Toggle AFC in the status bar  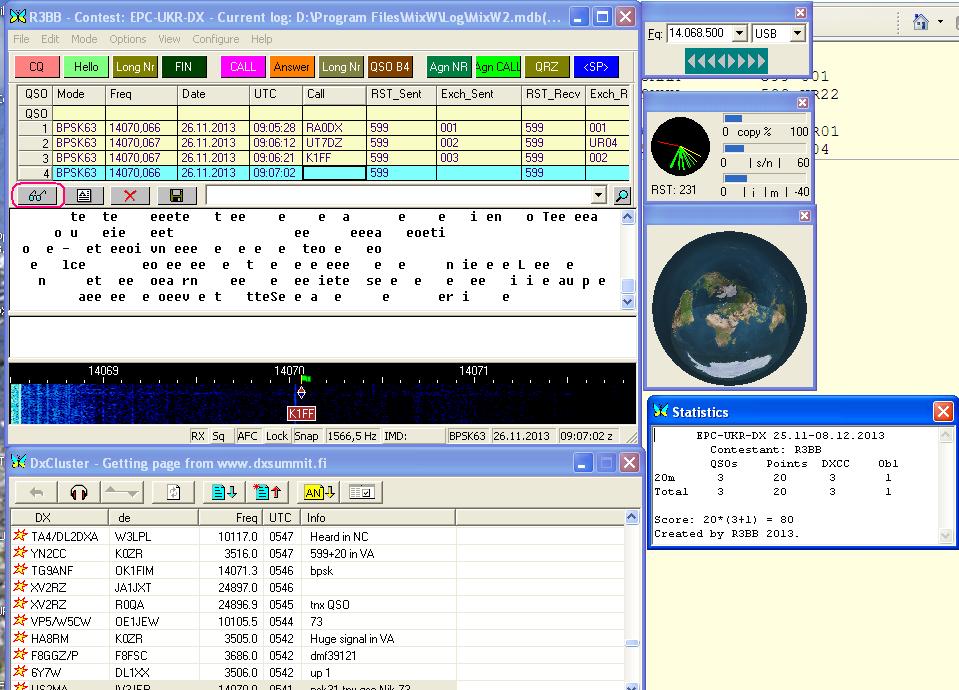click(x=250, y=436)
